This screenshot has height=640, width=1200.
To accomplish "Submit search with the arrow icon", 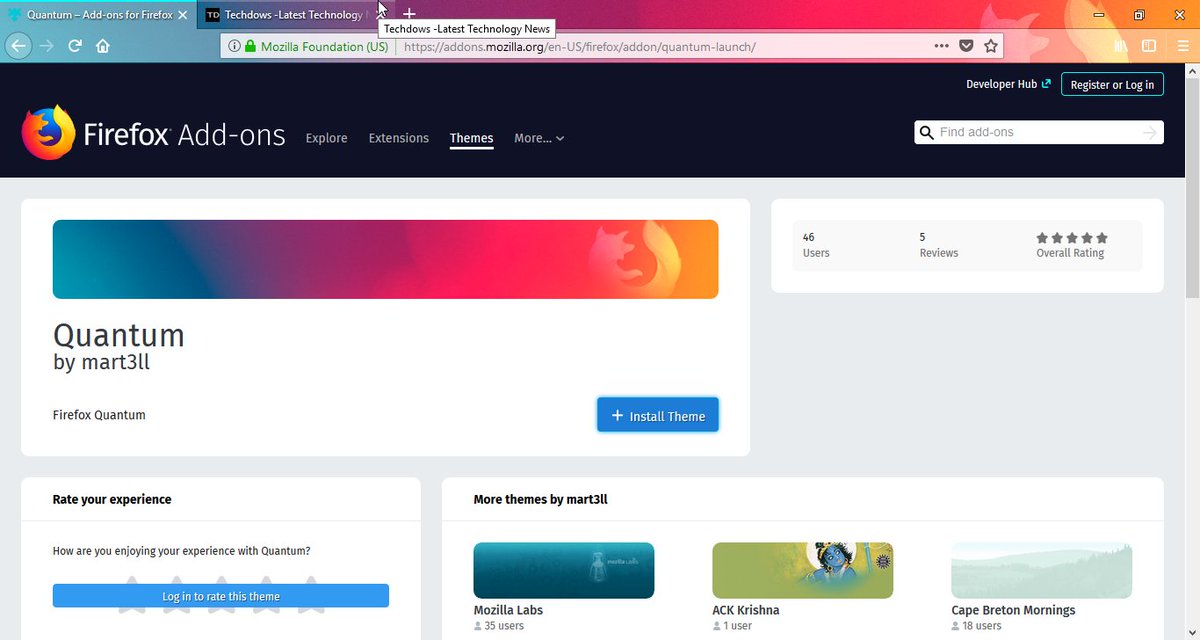I will [1149, 132].
